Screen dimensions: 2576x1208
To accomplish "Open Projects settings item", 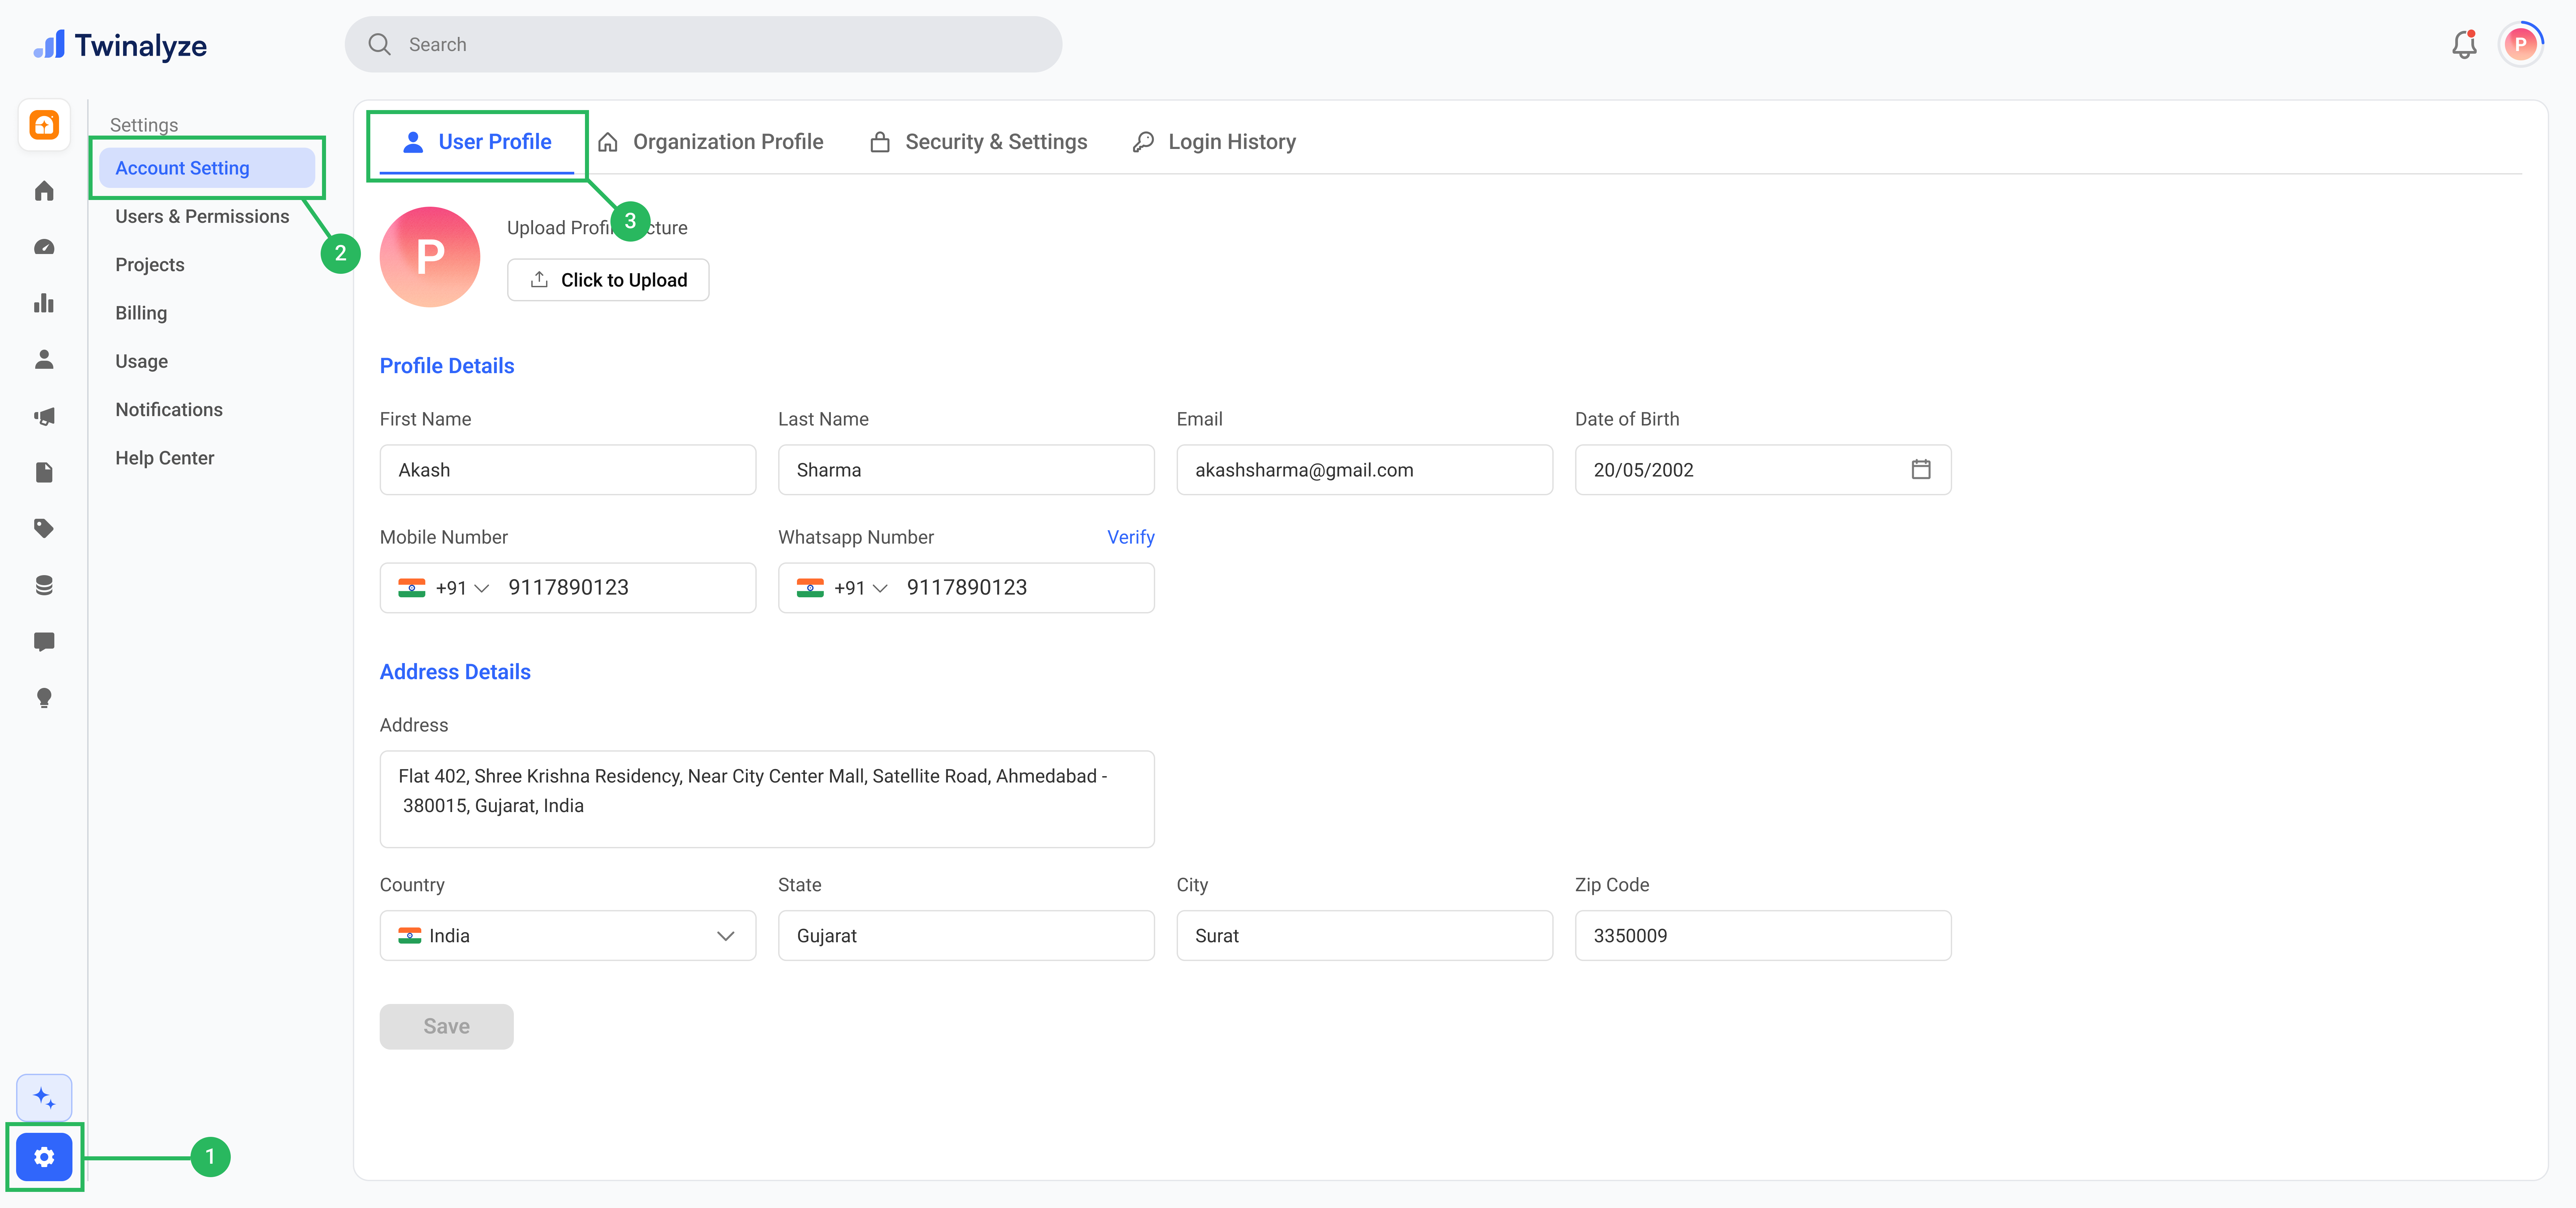I will [x=150, y=265].
